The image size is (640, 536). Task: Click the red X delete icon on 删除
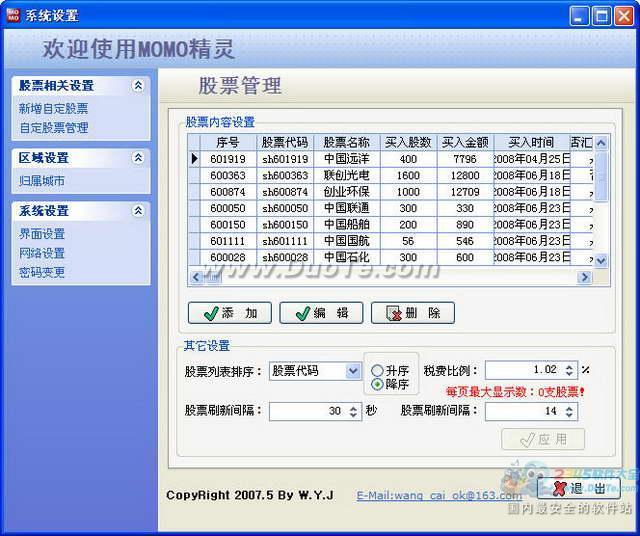coord(394,314)
